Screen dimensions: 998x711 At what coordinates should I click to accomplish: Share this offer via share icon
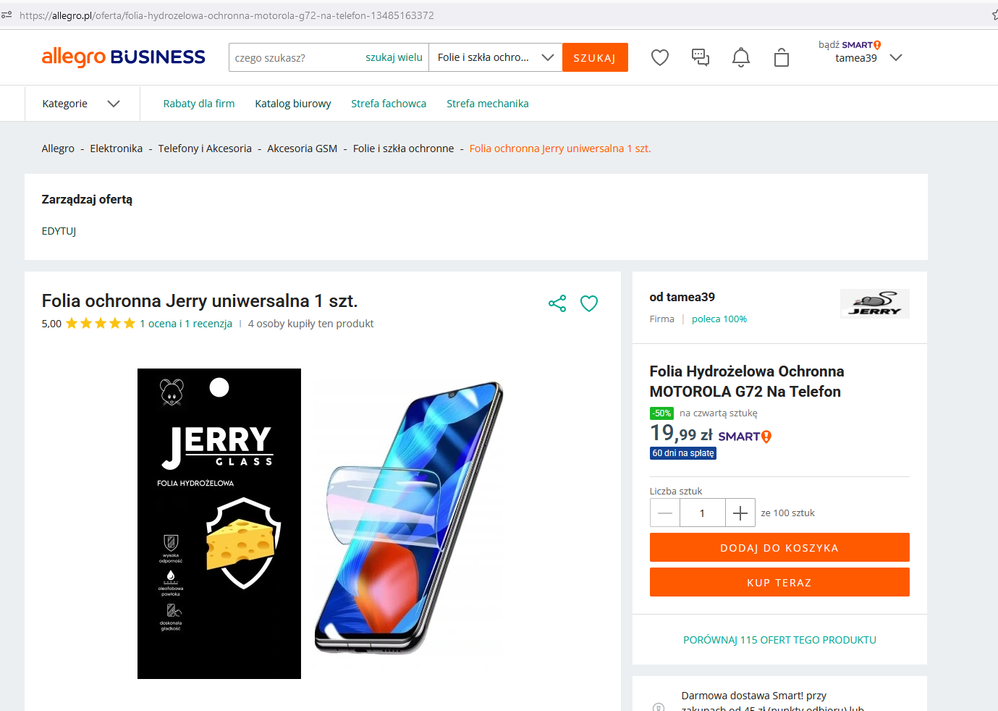(x=557, y=303)
